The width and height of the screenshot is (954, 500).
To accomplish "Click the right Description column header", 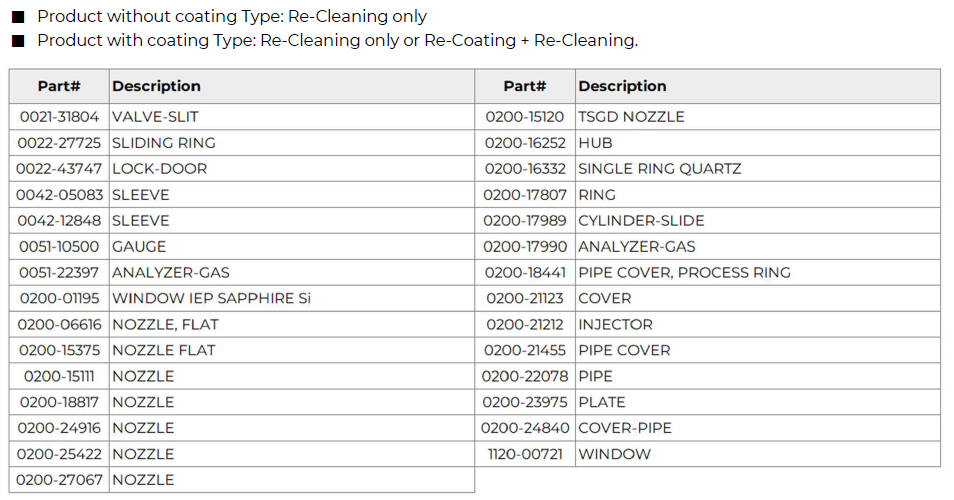I will coord(622,86).
